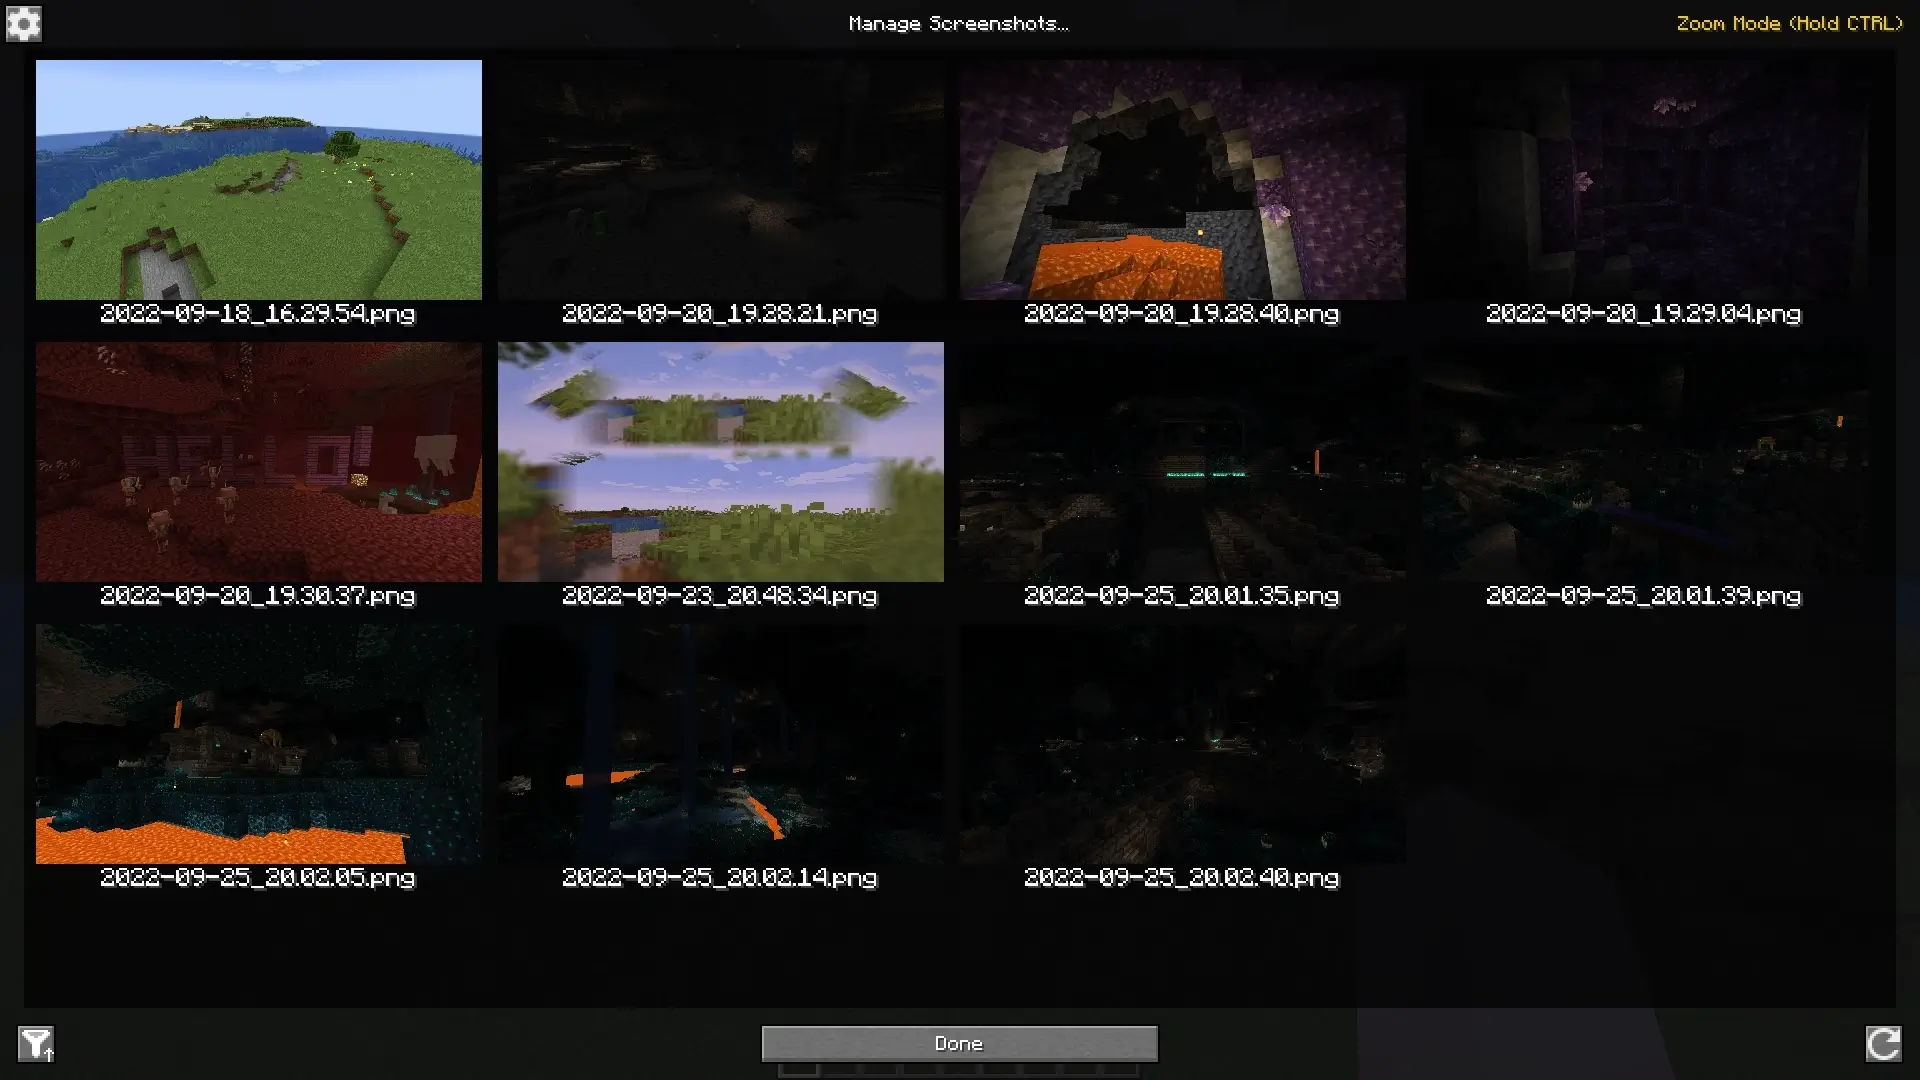Screen dimensions: 1920x1080
Task: Click the filename label 2022-09-23_20.48.34.png
Action: pos(720,596)
